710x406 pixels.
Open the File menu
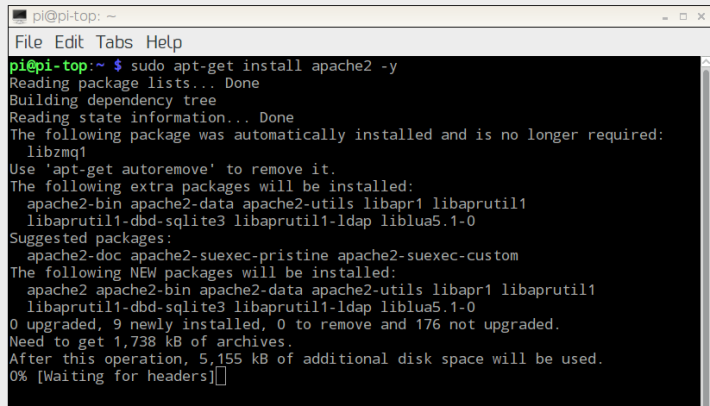[x=29, y=43]
